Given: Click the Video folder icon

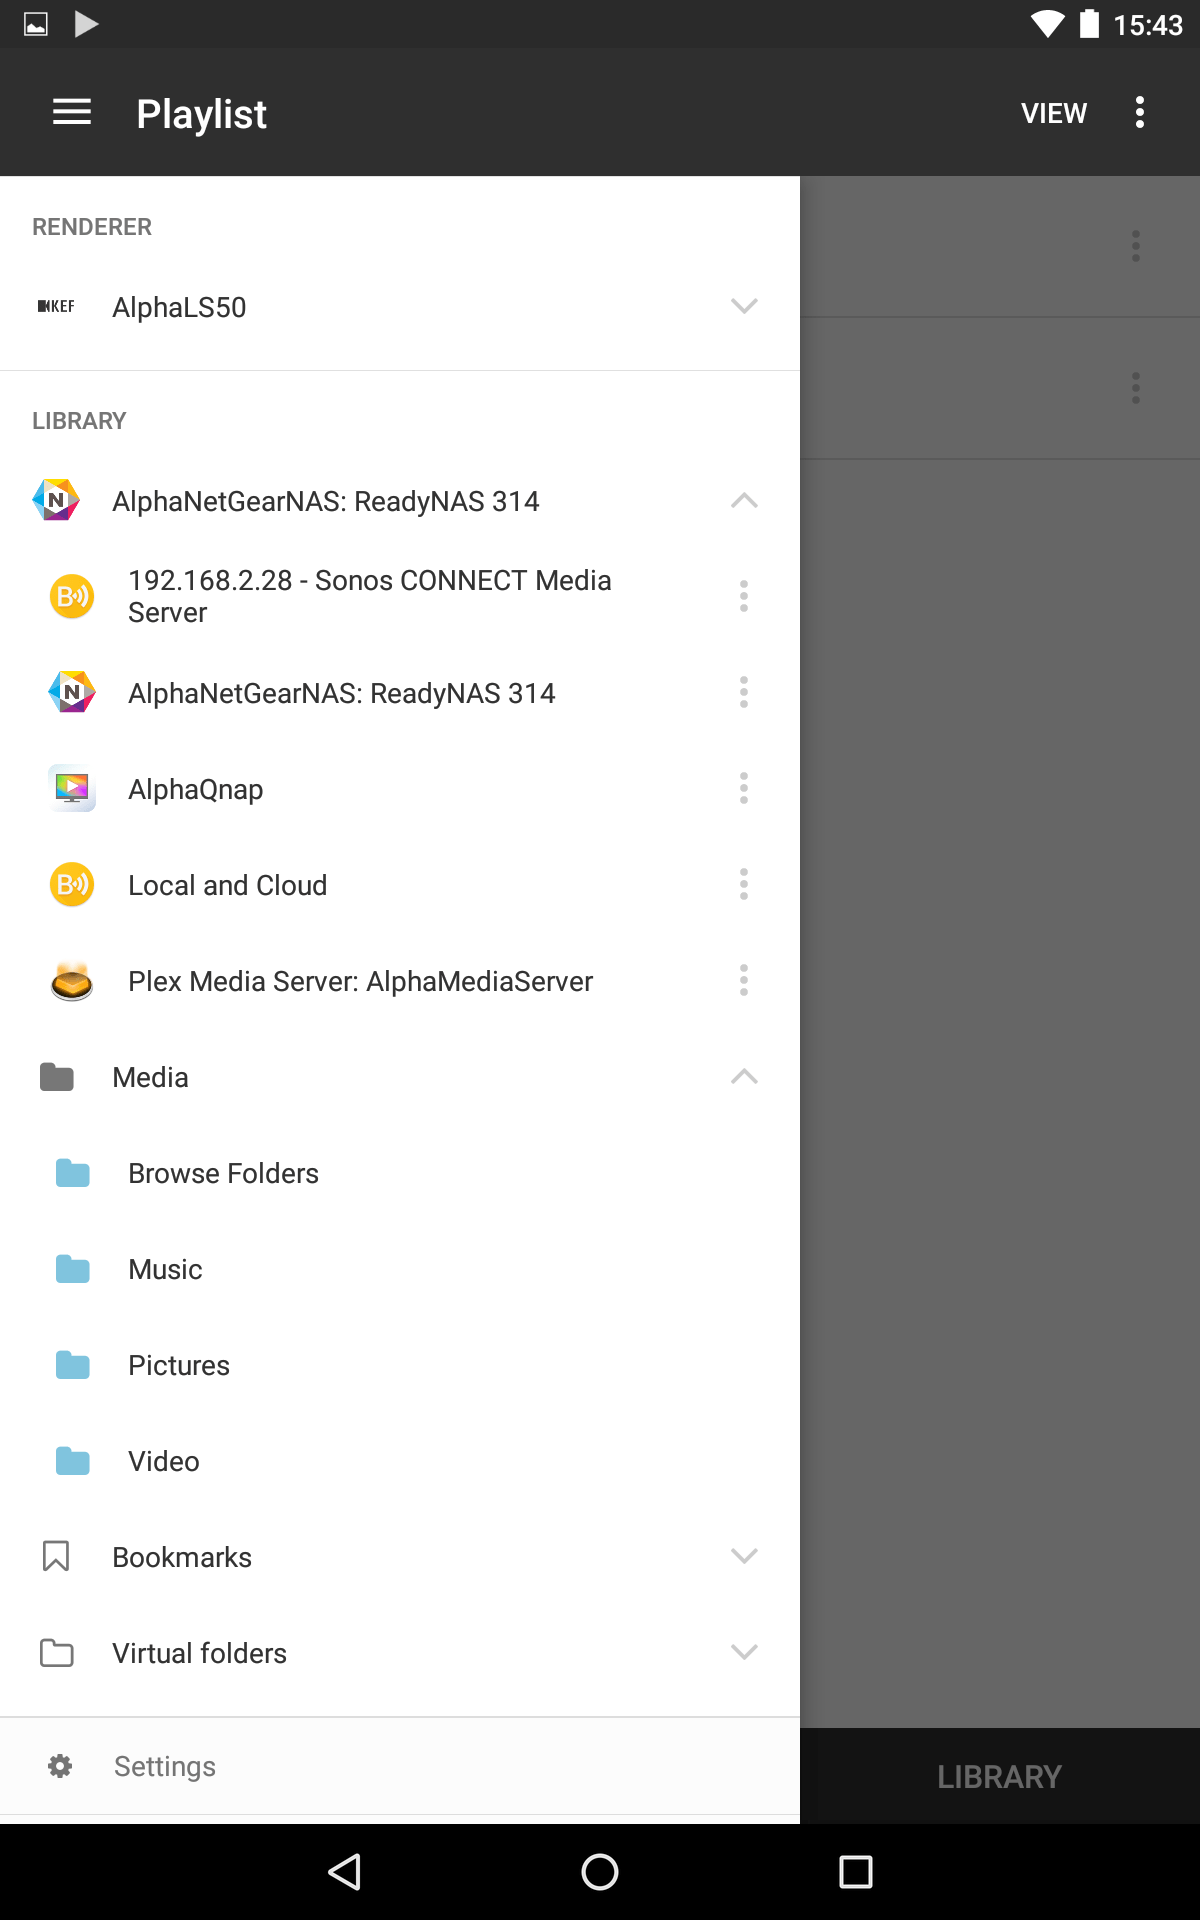Looking at the screenshot, I should coord(73,1461).
